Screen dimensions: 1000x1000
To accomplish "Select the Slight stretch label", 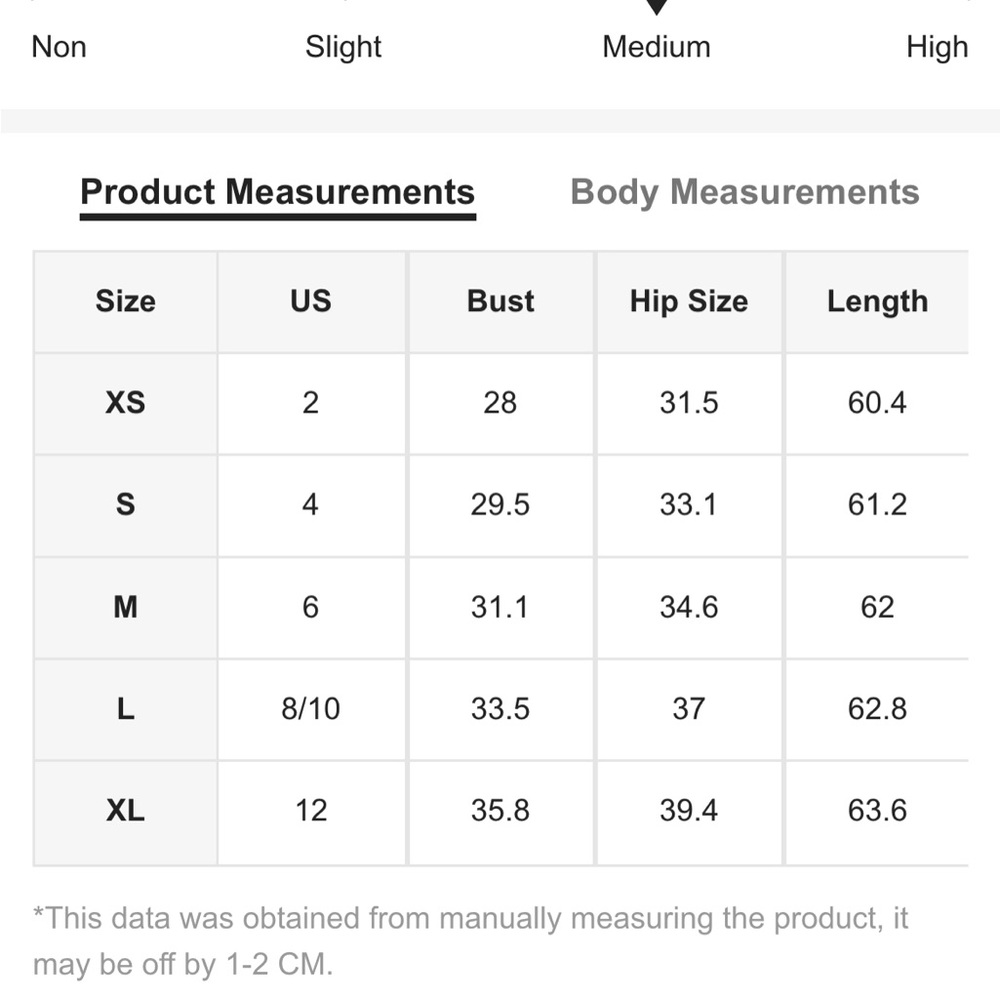I will 343,47.
